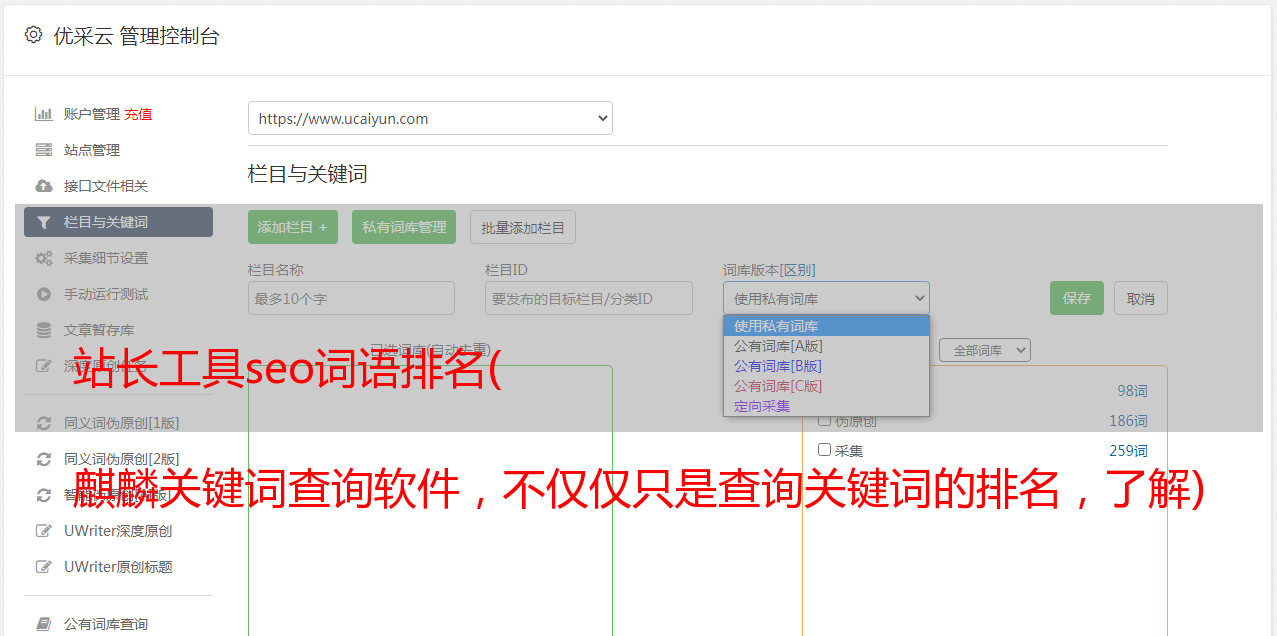Screen dimensions: 1277x636
Task: Click the gear icon beside 优采云 管理控制台
Action: coord(34,35)
